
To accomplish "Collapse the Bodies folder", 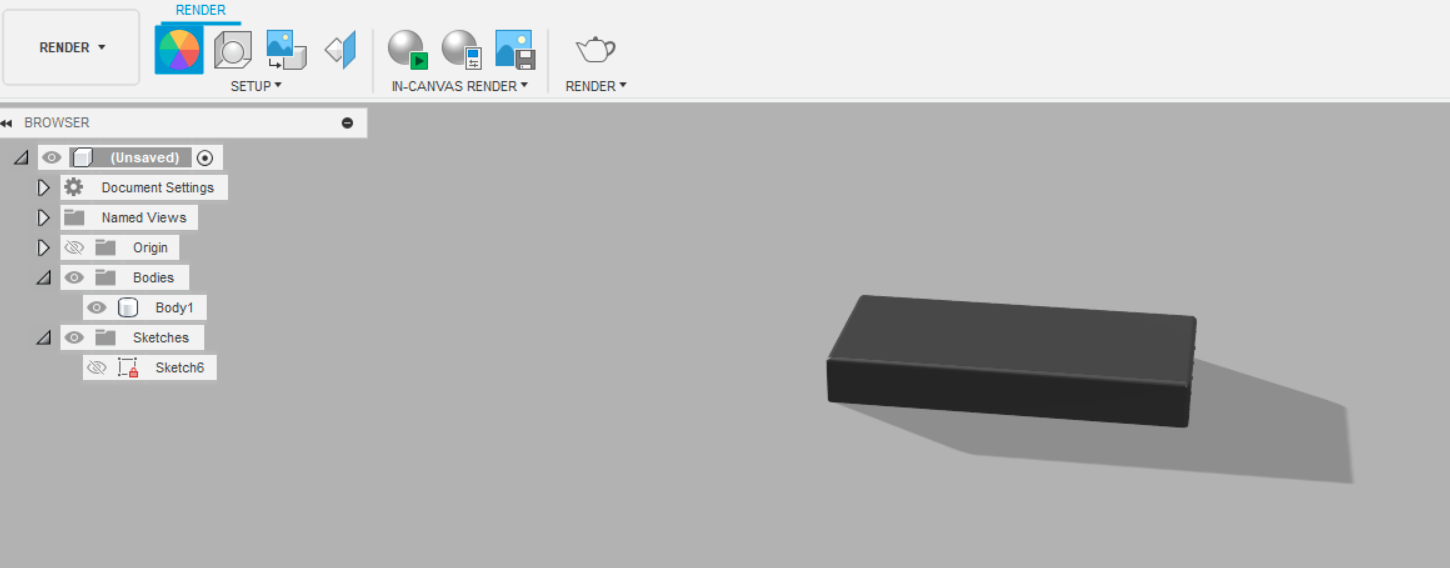I will click(x=43, y=278).
